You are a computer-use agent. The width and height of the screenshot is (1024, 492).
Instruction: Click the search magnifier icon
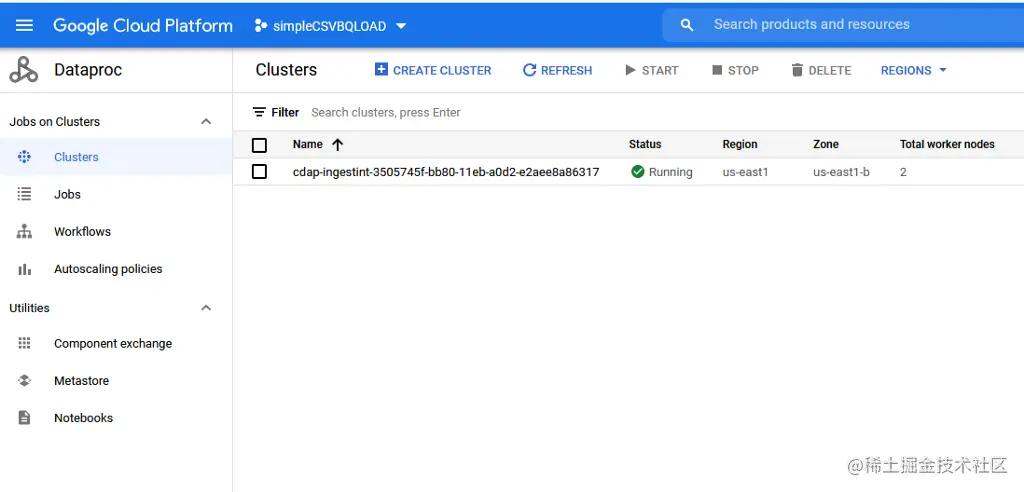coord(686,25)
